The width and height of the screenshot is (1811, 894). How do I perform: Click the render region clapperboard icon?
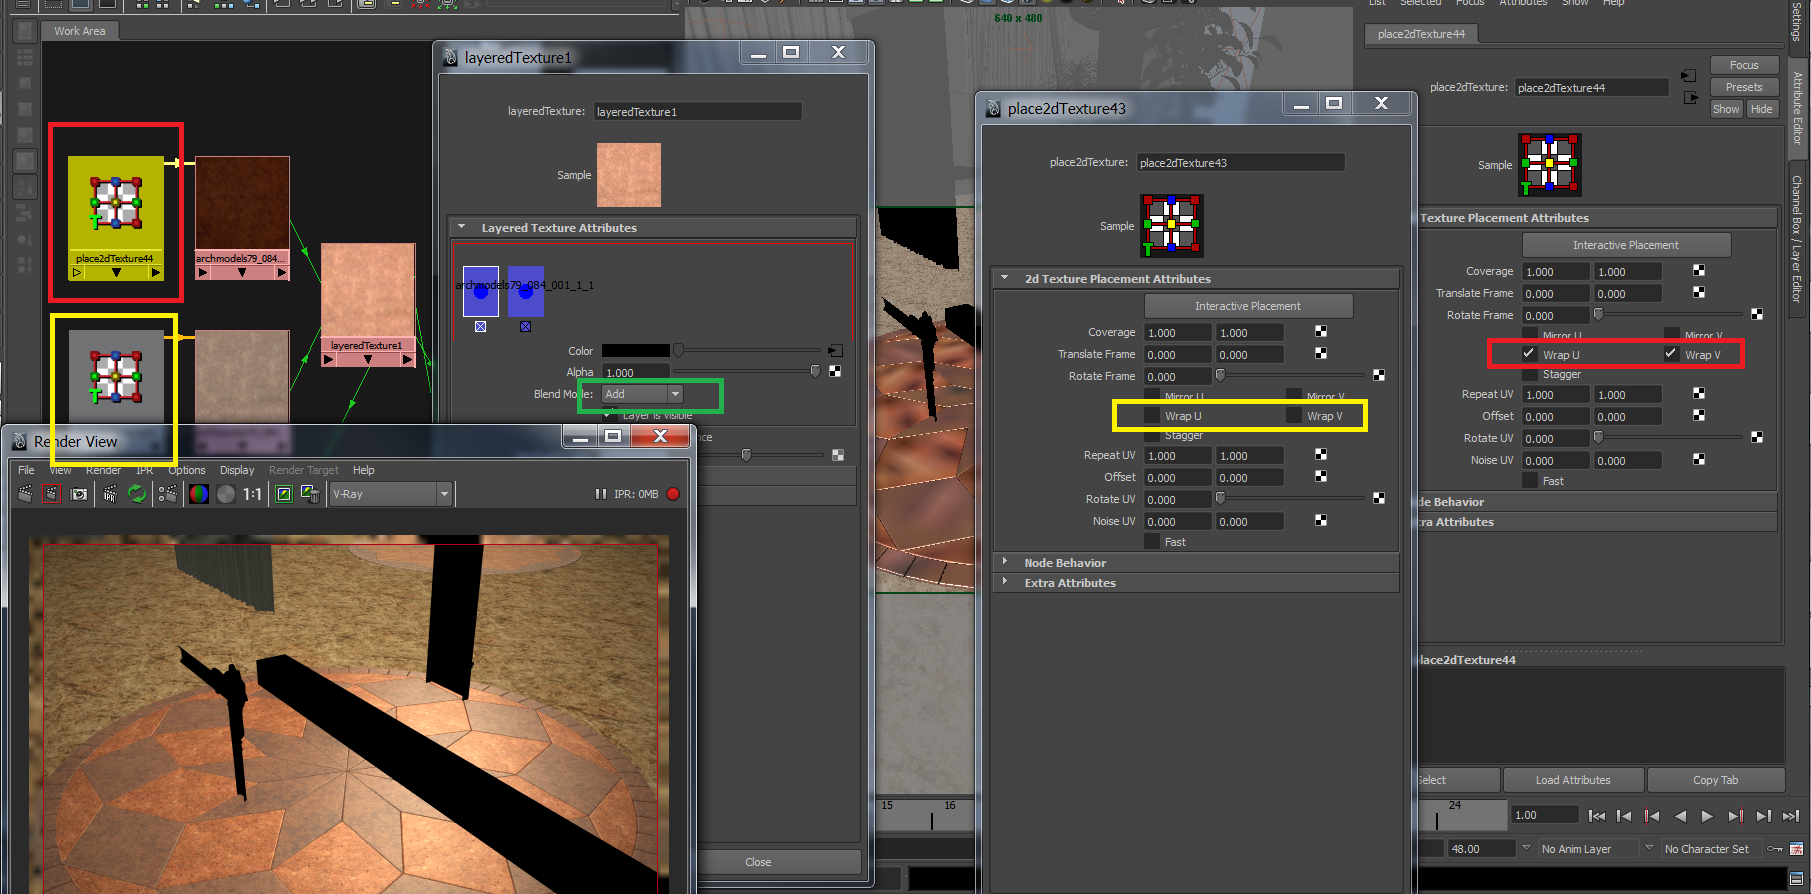click(x=51, y=494)
